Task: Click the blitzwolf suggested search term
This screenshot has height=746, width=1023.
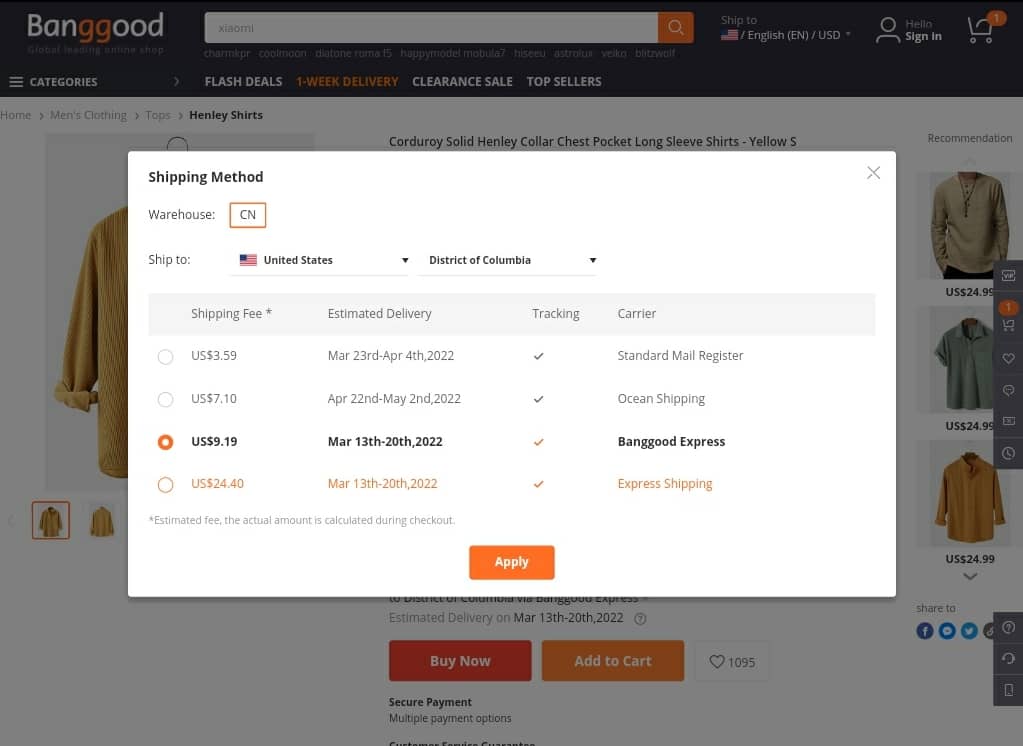Action: tap(655, 53)
